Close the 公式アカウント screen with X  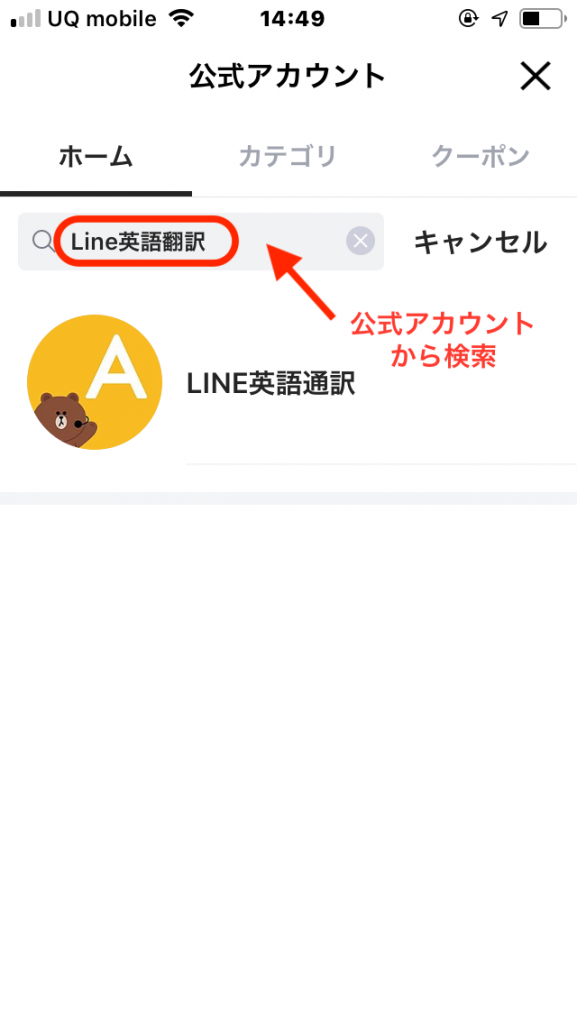click(x=535, y=76)
